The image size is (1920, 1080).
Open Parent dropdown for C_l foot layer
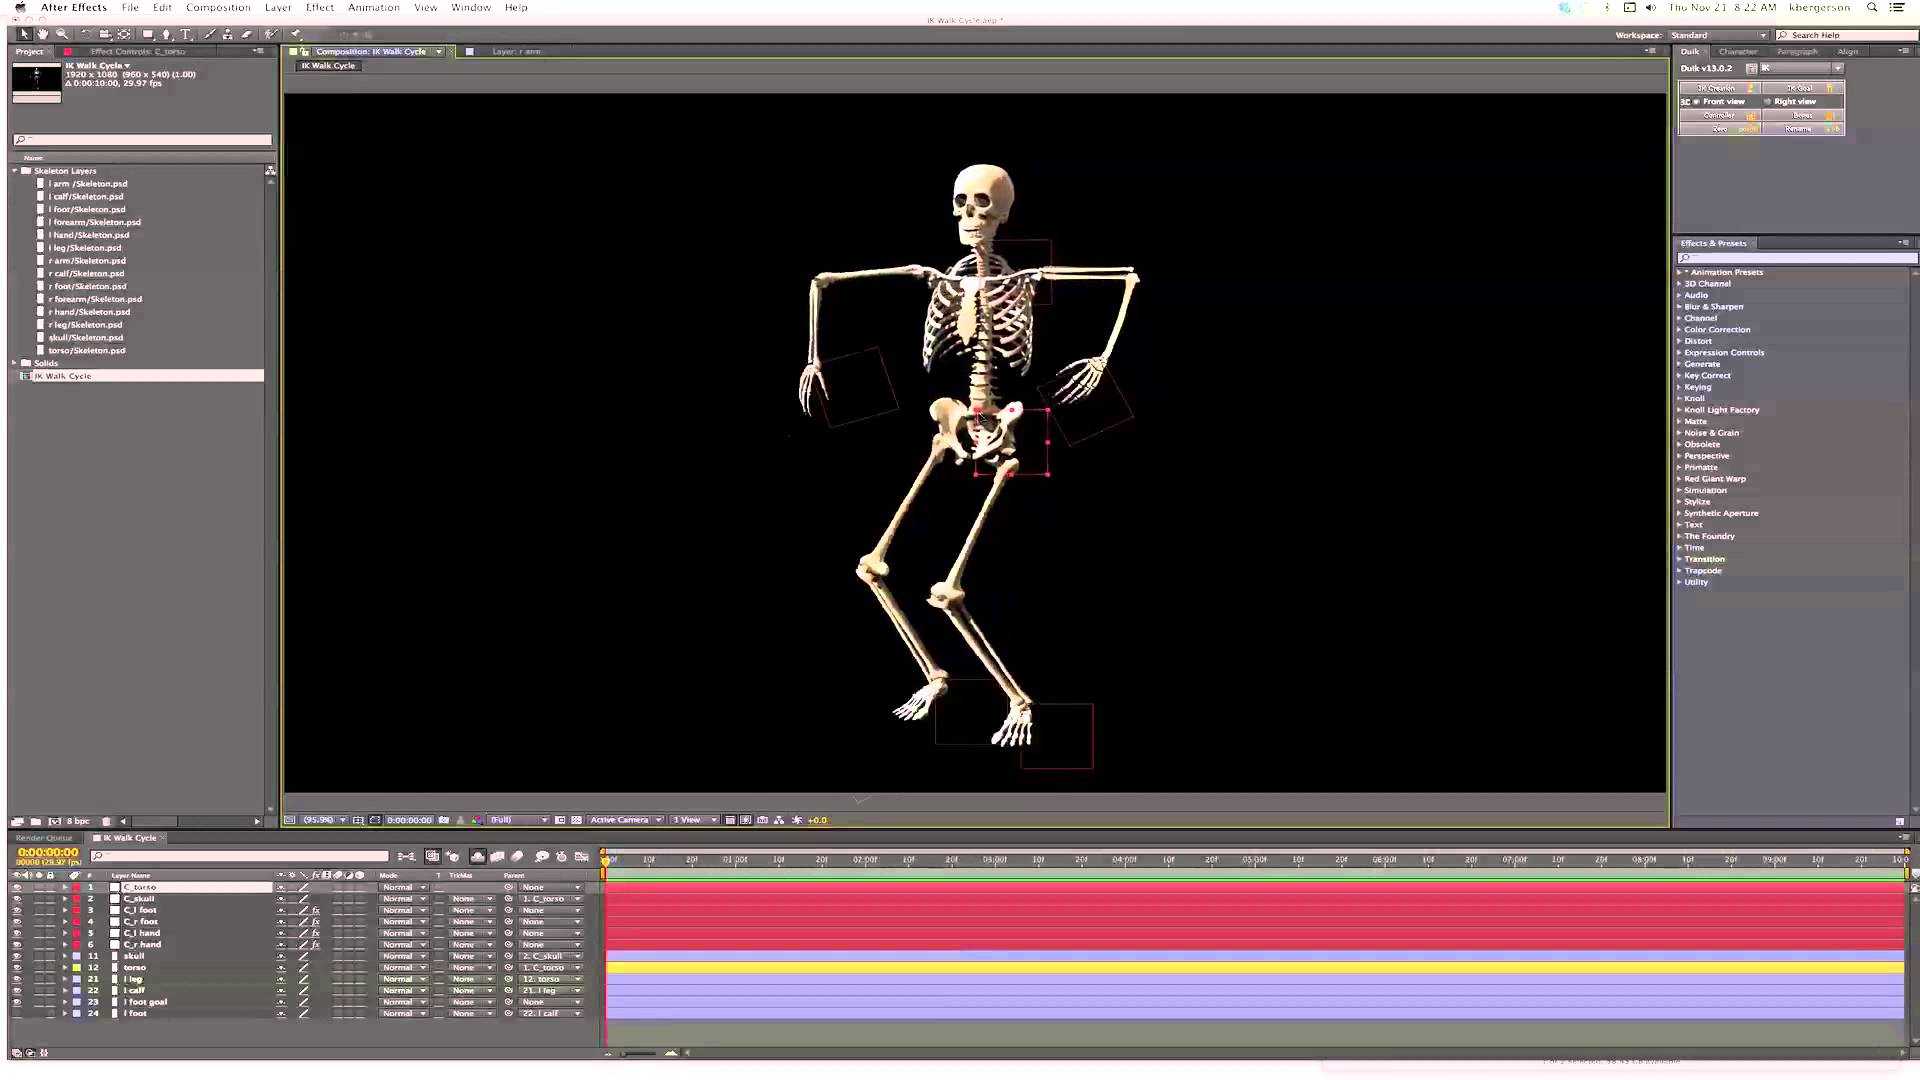click(x=550, y=911)
